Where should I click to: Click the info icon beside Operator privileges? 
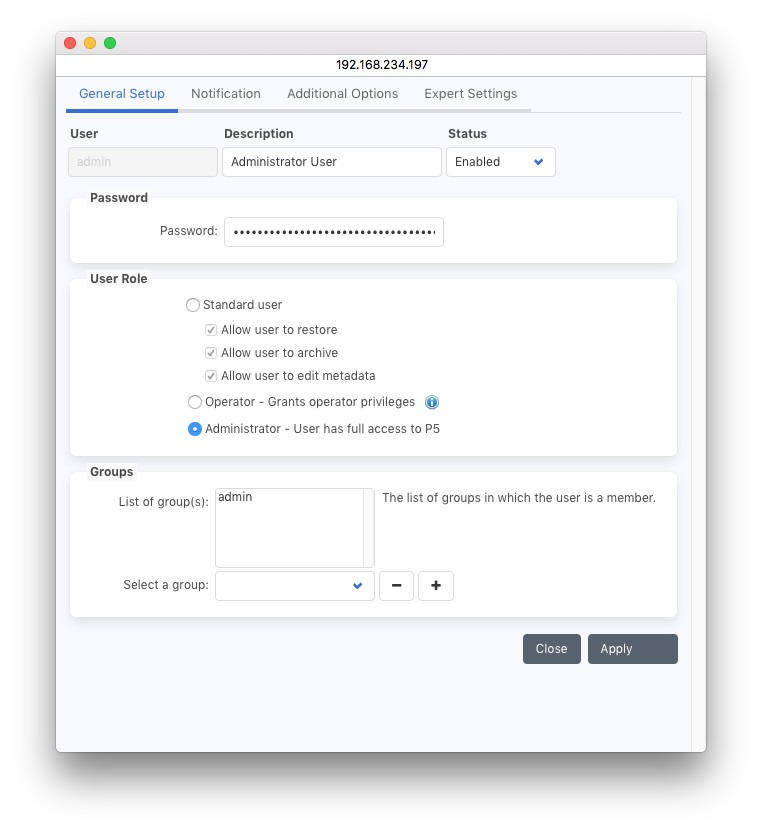[x=432, y=402]
